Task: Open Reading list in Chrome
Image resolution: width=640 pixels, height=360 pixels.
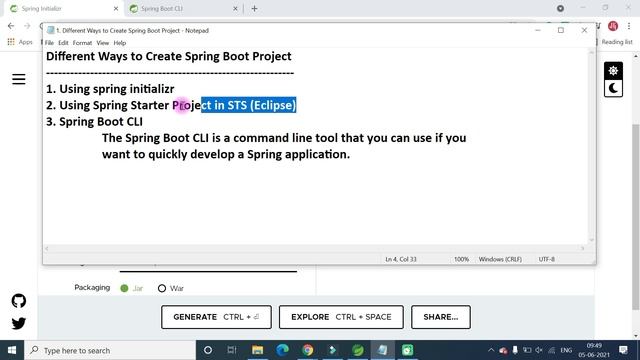Action: click(x=616, y=42)
